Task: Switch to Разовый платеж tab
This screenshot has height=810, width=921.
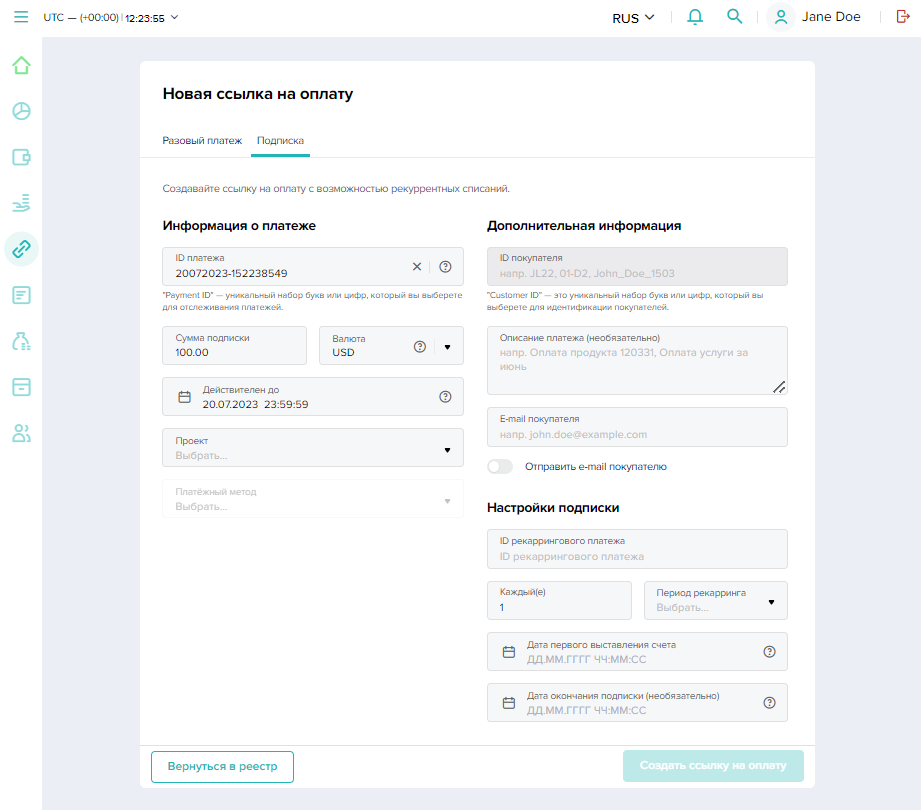Action: 202,141
